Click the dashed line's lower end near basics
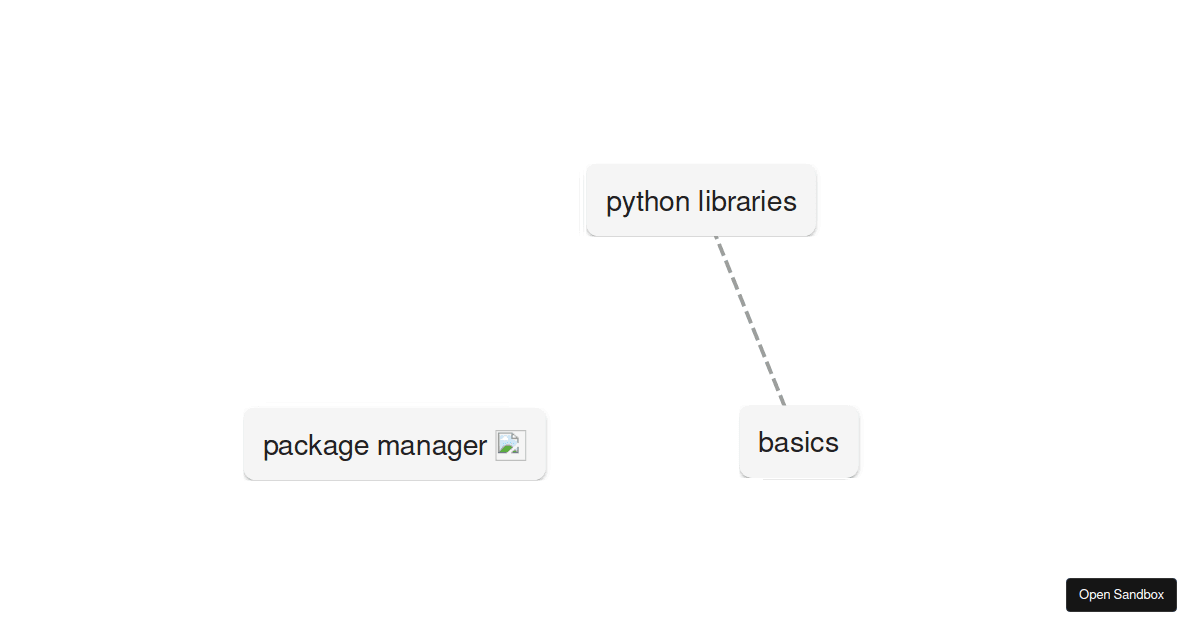Viewport: 1200px width, 630px height. 782,399
